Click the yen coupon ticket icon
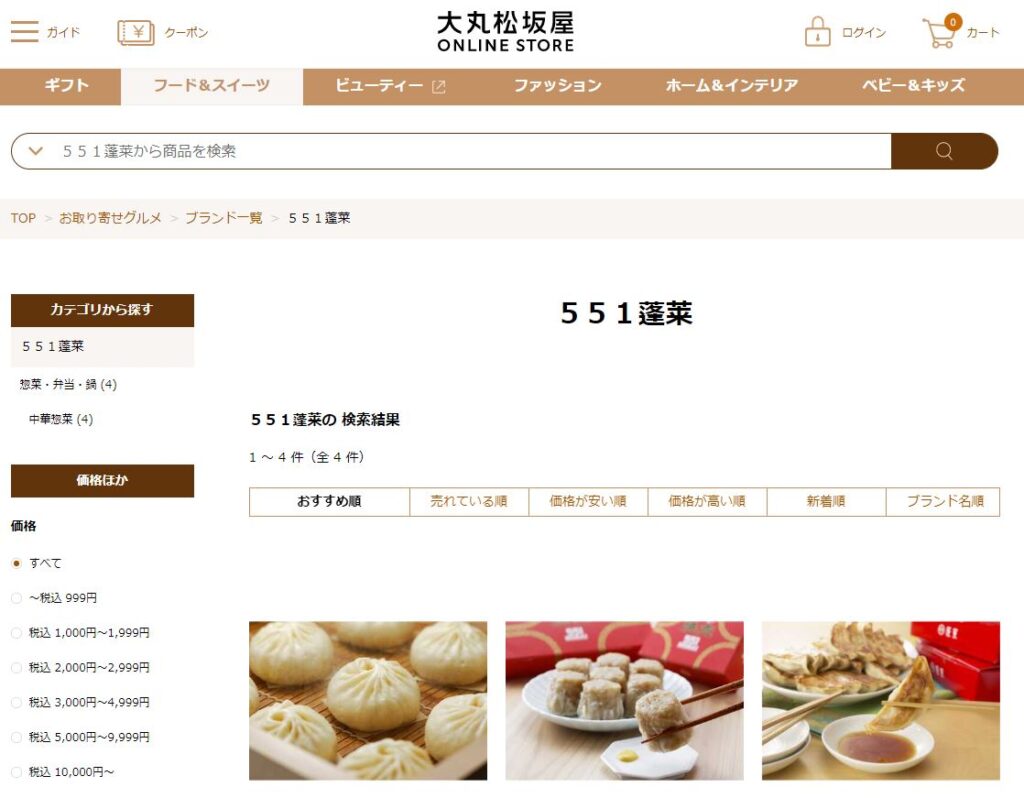Image resolution: width=1024 pixels, height=798 pixels. point(136,32)
